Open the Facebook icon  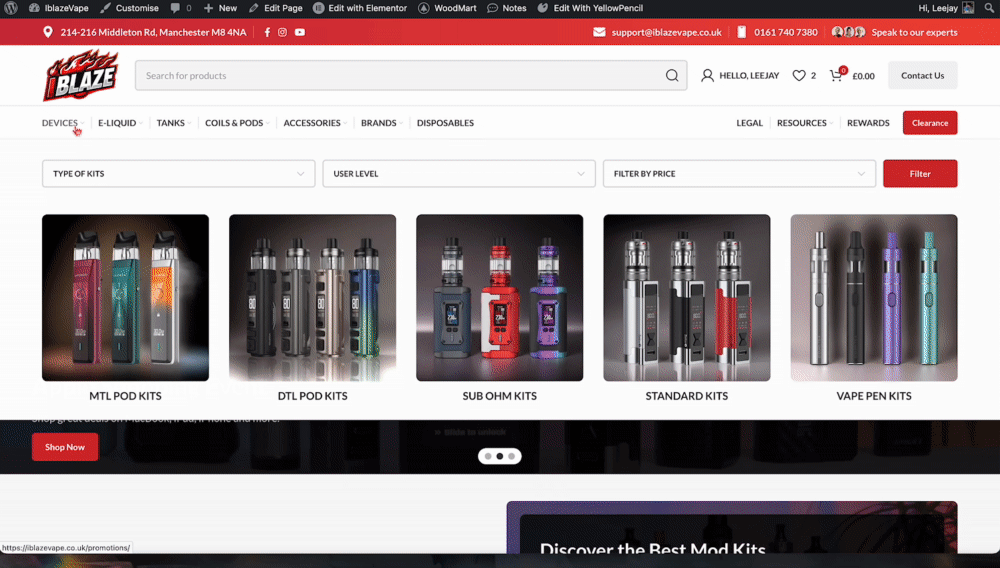click(x=267, y=32)
